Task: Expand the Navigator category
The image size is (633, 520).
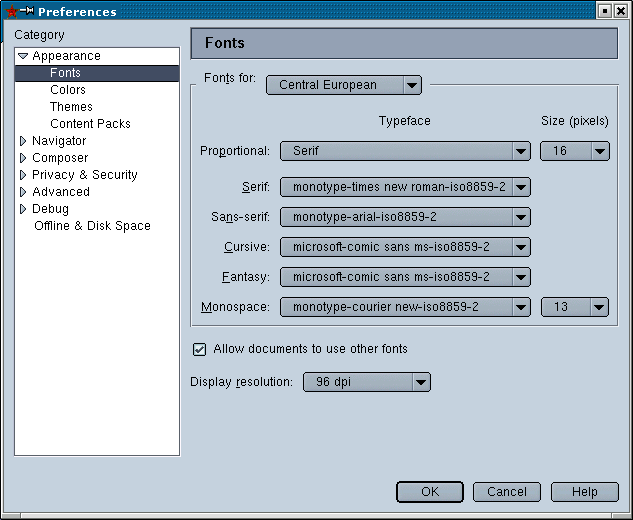Action: 23,141
